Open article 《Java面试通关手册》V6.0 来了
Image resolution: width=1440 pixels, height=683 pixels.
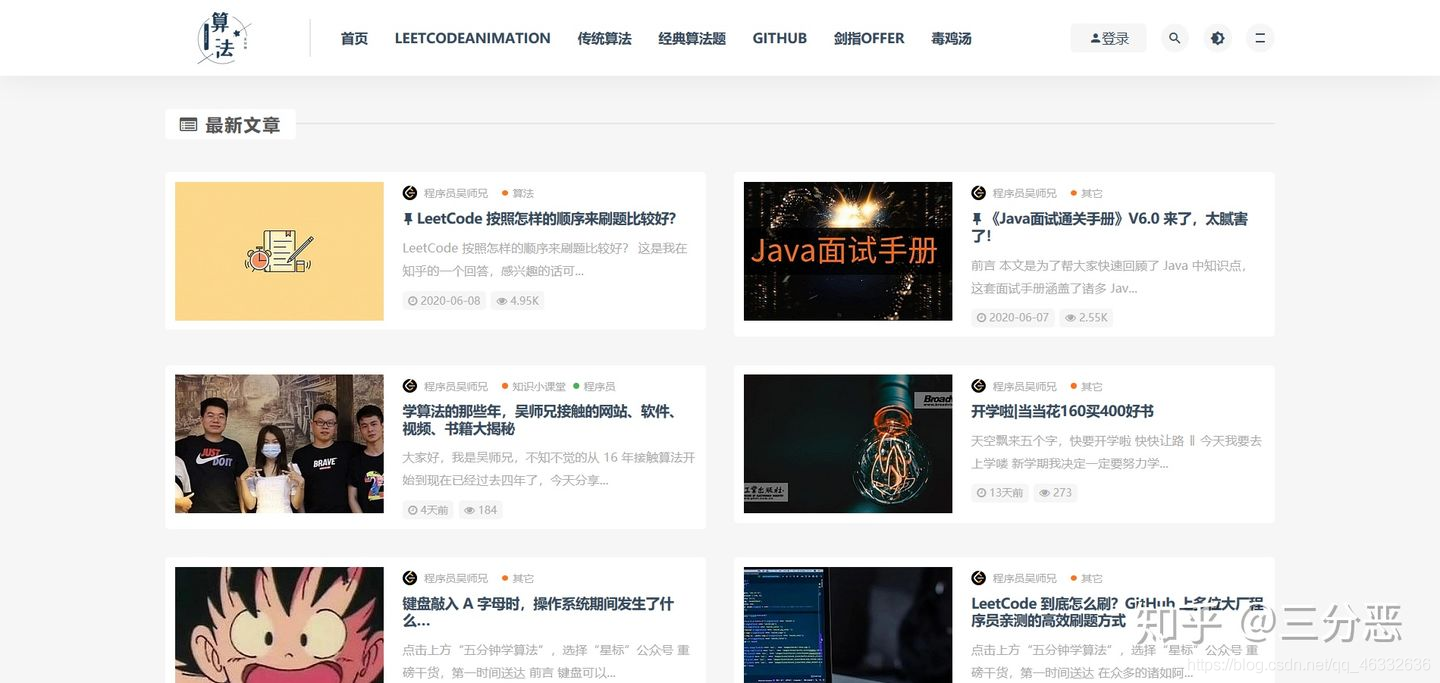[1109, 227]
